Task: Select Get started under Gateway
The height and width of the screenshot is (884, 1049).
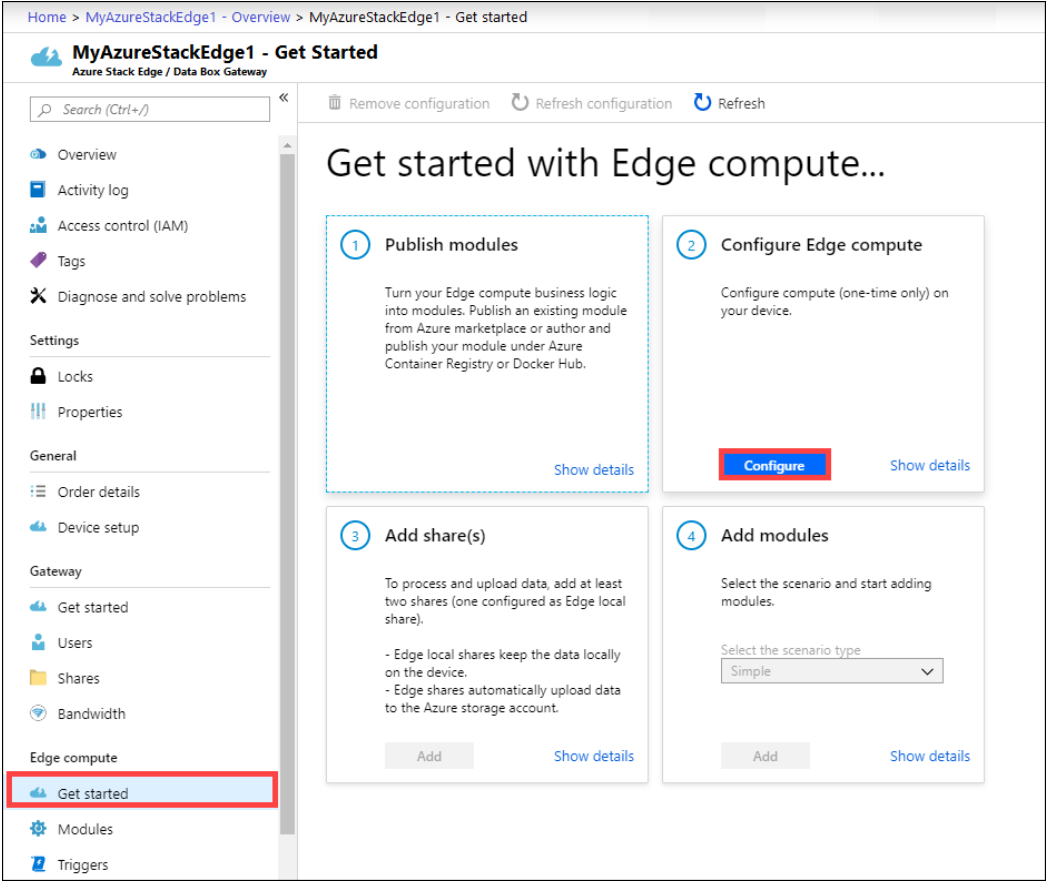Action: (92, 607)
